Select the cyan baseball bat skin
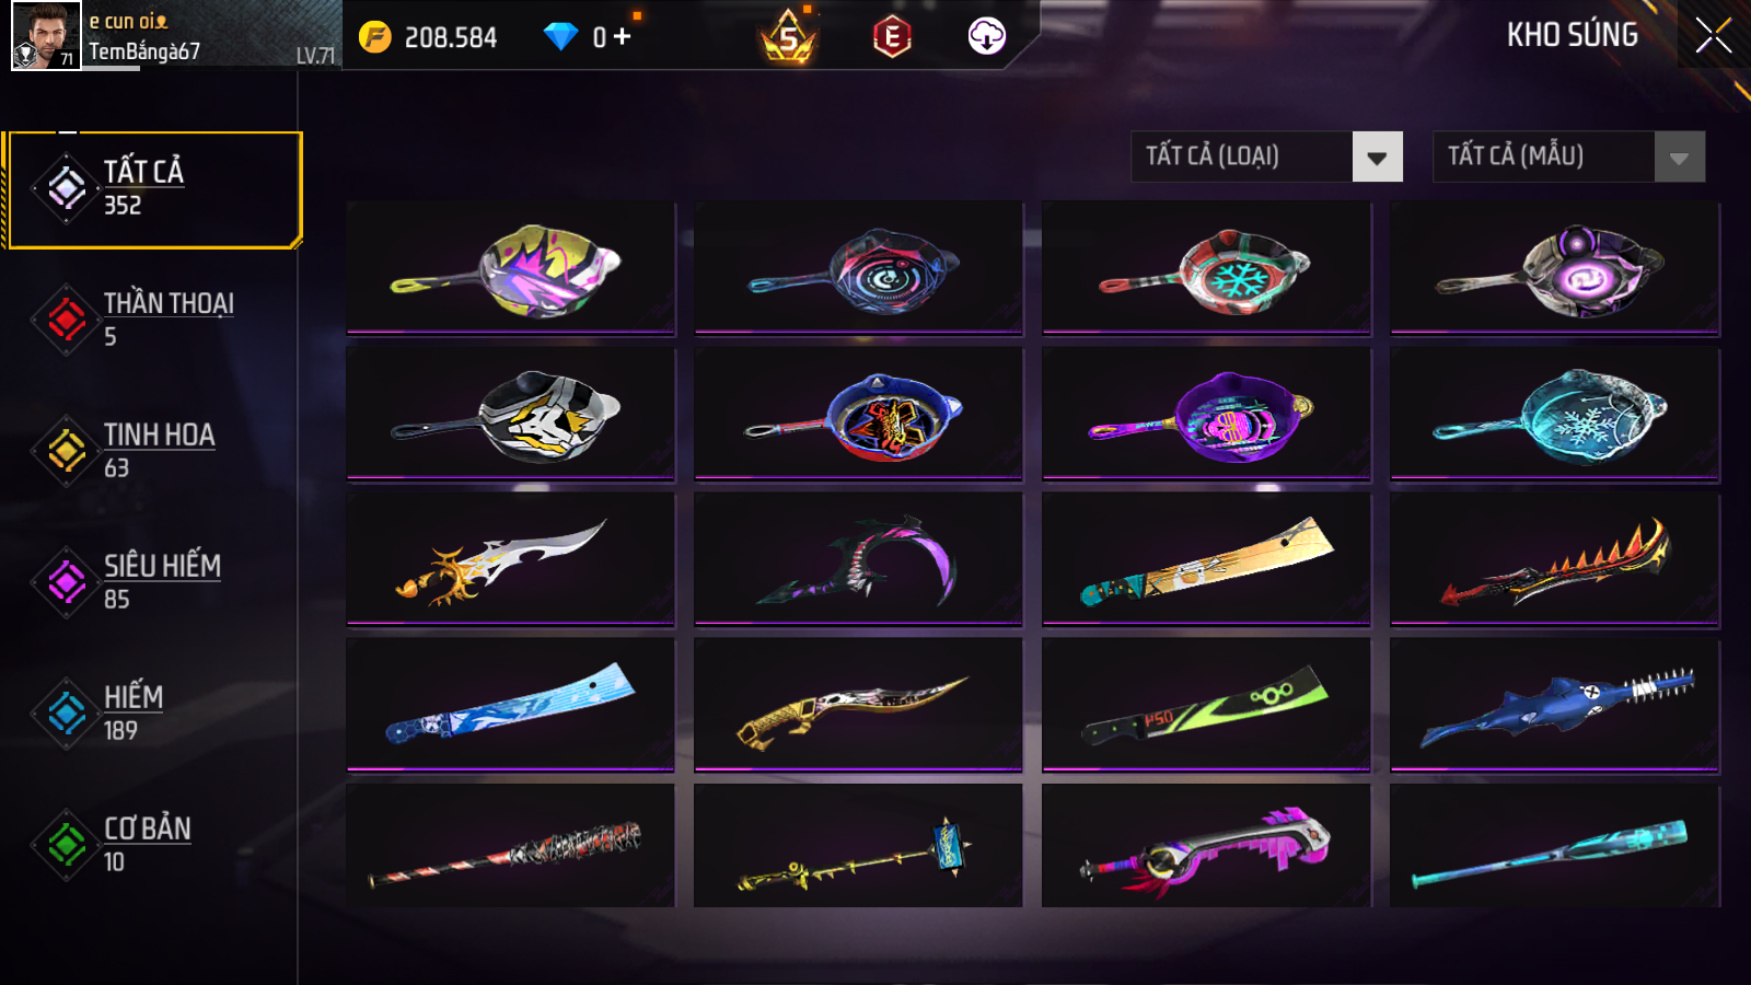Image resolution: width=1751 pixels, height=985 pixels. [1555, 846]
